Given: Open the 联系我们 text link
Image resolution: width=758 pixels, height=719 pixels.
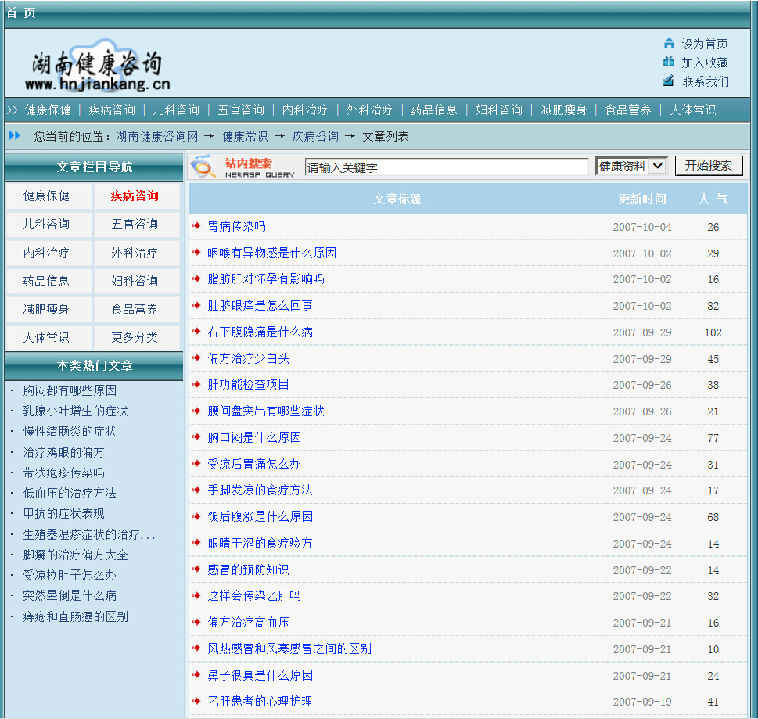Looking at the screenshot, I should (705, 82).
